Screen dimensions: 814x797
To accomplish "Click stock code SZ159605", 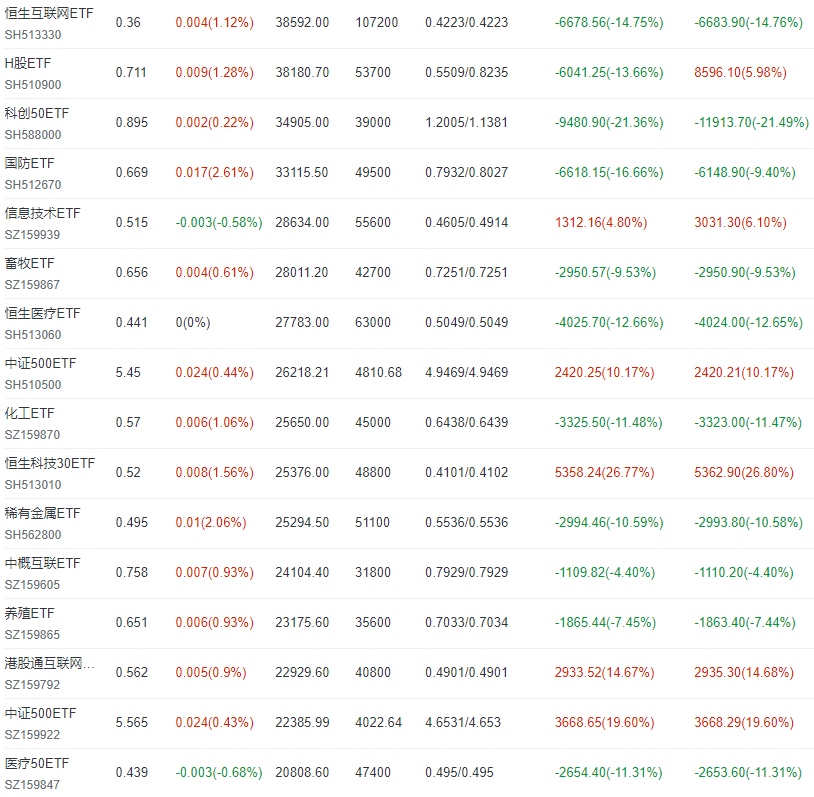I will pos(32,585).
